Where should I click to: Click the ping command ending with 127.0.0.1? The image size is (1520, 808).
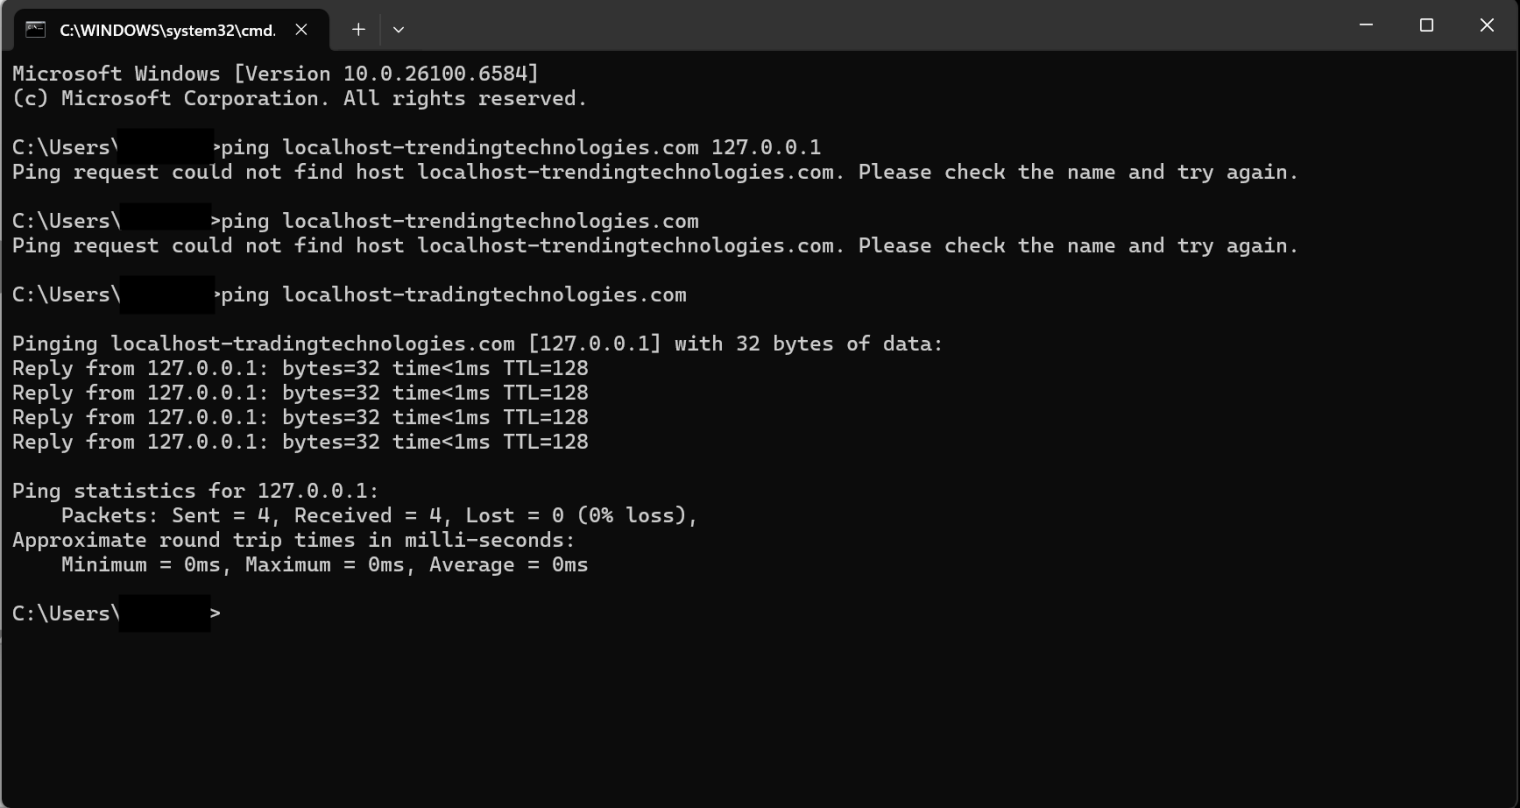pyautogui.click(x=520, y=148)
